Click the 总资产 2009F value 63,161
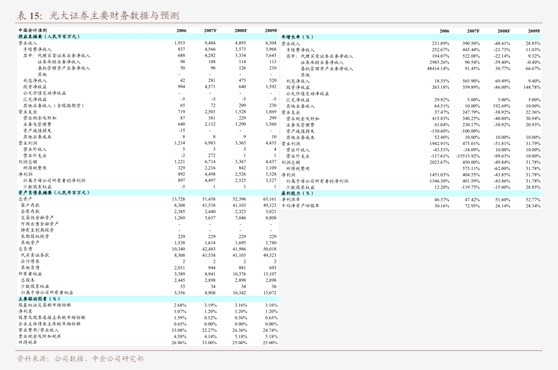The height and width of the screenshot is (370, 558). [x=270, y=199]
